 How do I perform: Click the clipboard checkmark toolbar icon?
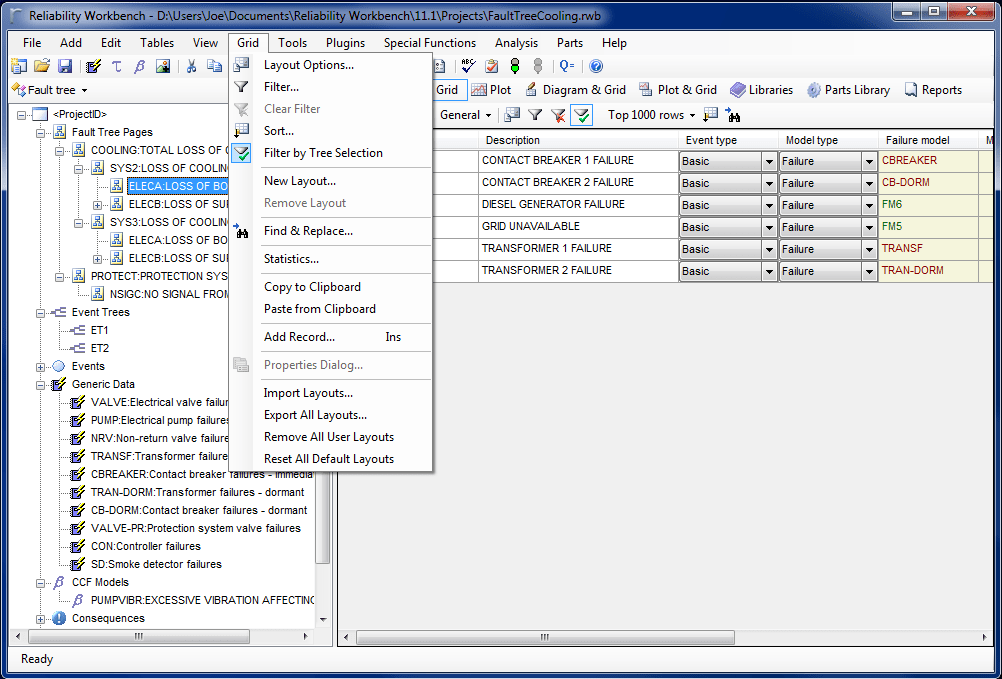pyautogui.click(x=491, y=66)
